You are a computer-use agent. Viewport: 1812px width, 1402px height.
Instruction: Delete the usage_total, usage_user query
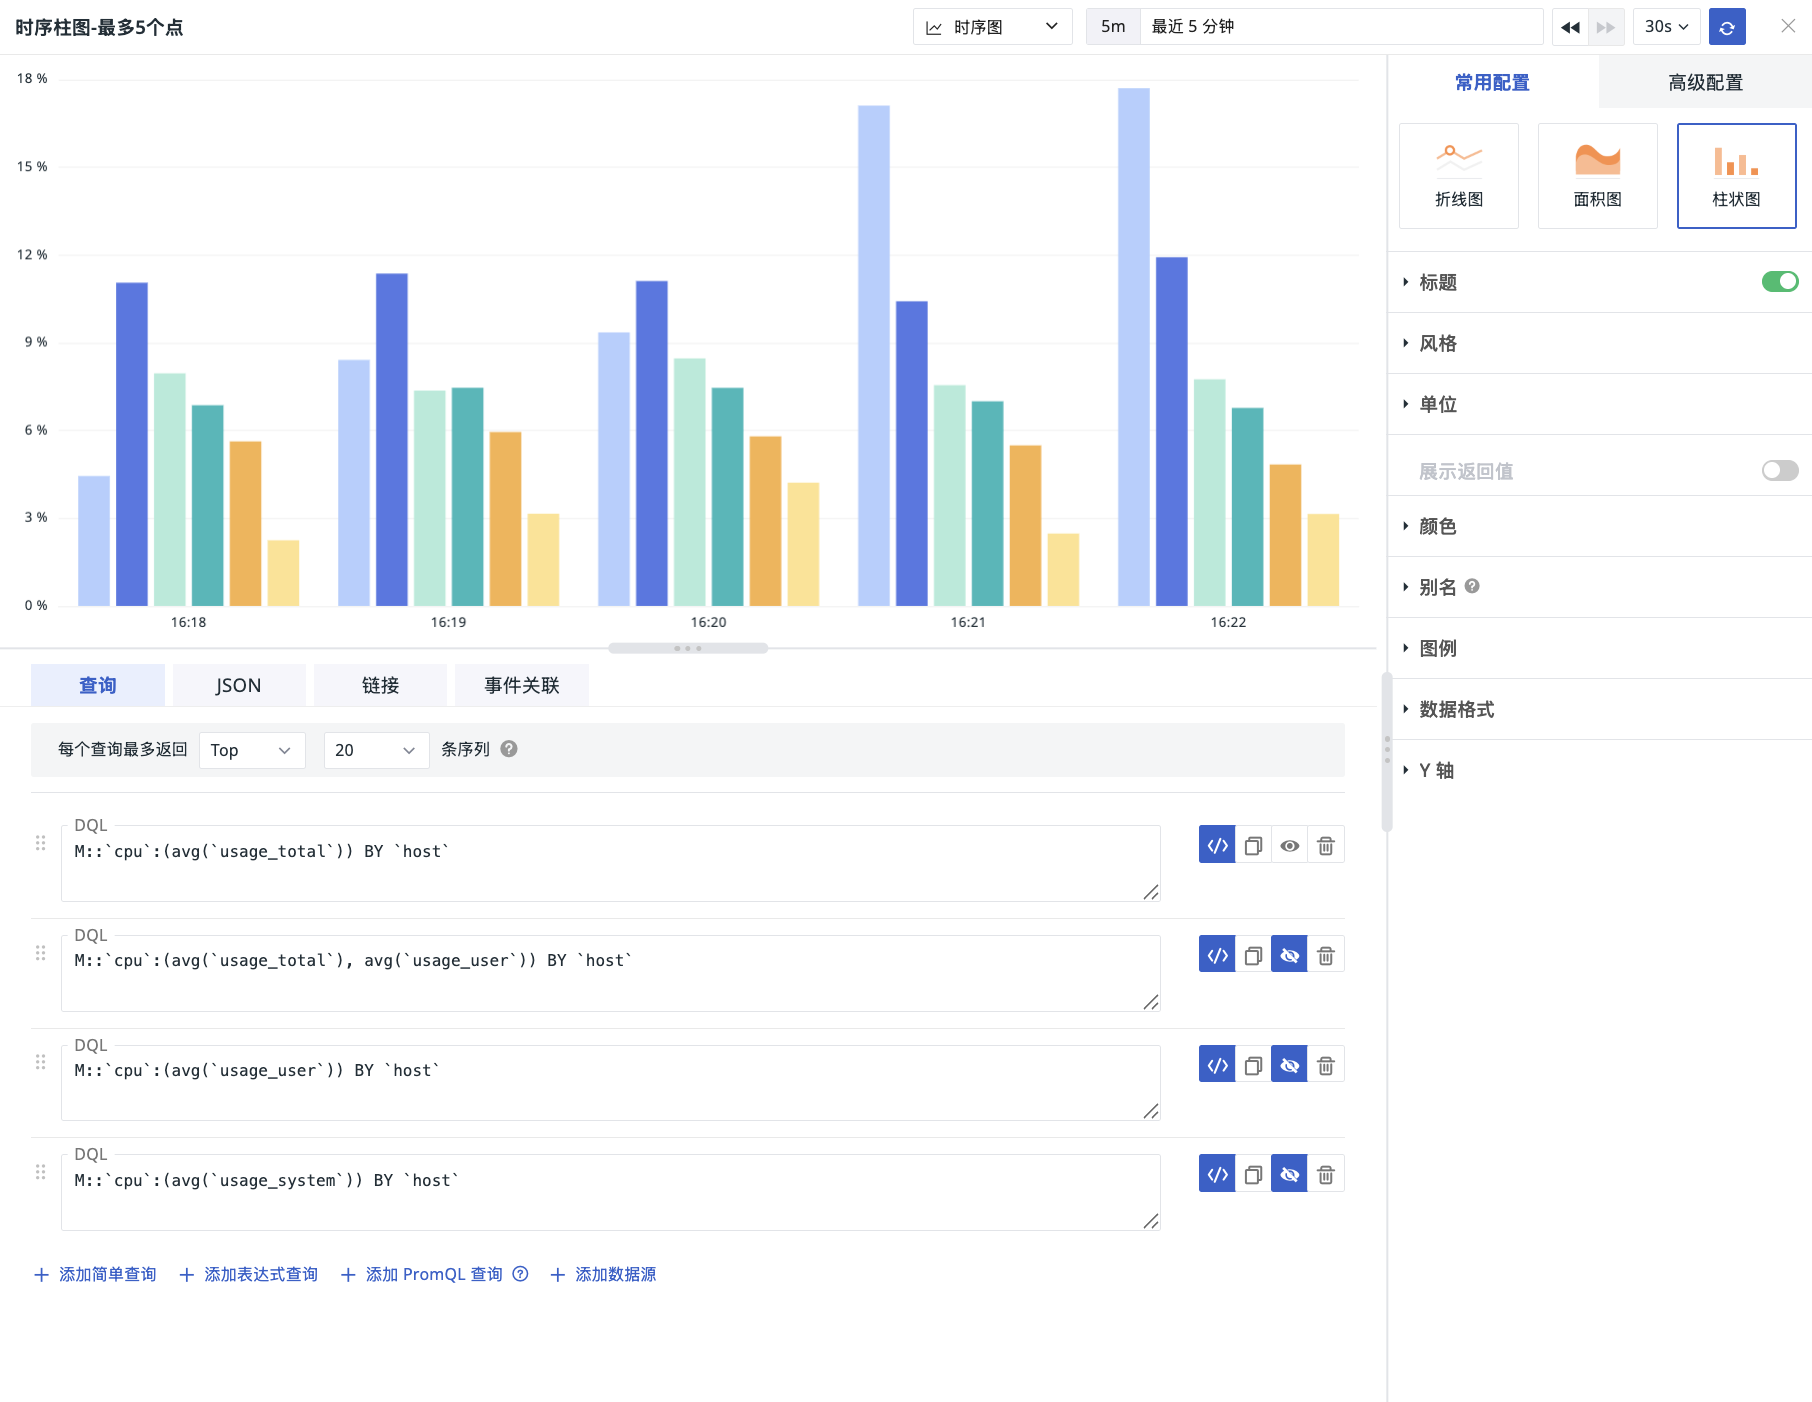(x=1326, y=956)
